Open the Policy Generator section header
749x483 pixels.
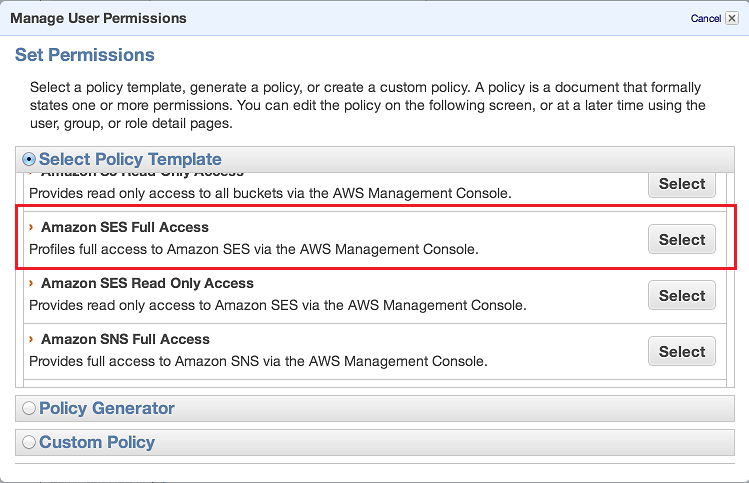tap(375, 408)
